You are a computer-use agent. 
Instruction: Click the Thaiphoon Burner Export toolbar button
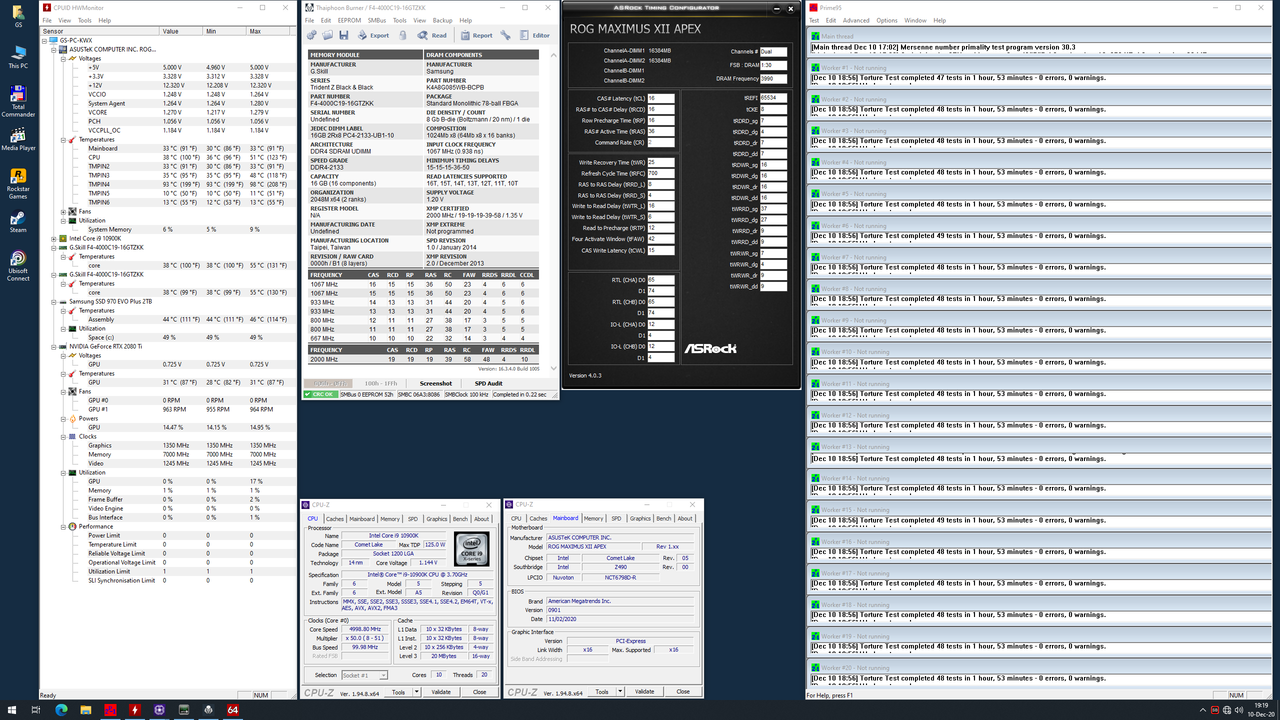click(x=373, y=35)
